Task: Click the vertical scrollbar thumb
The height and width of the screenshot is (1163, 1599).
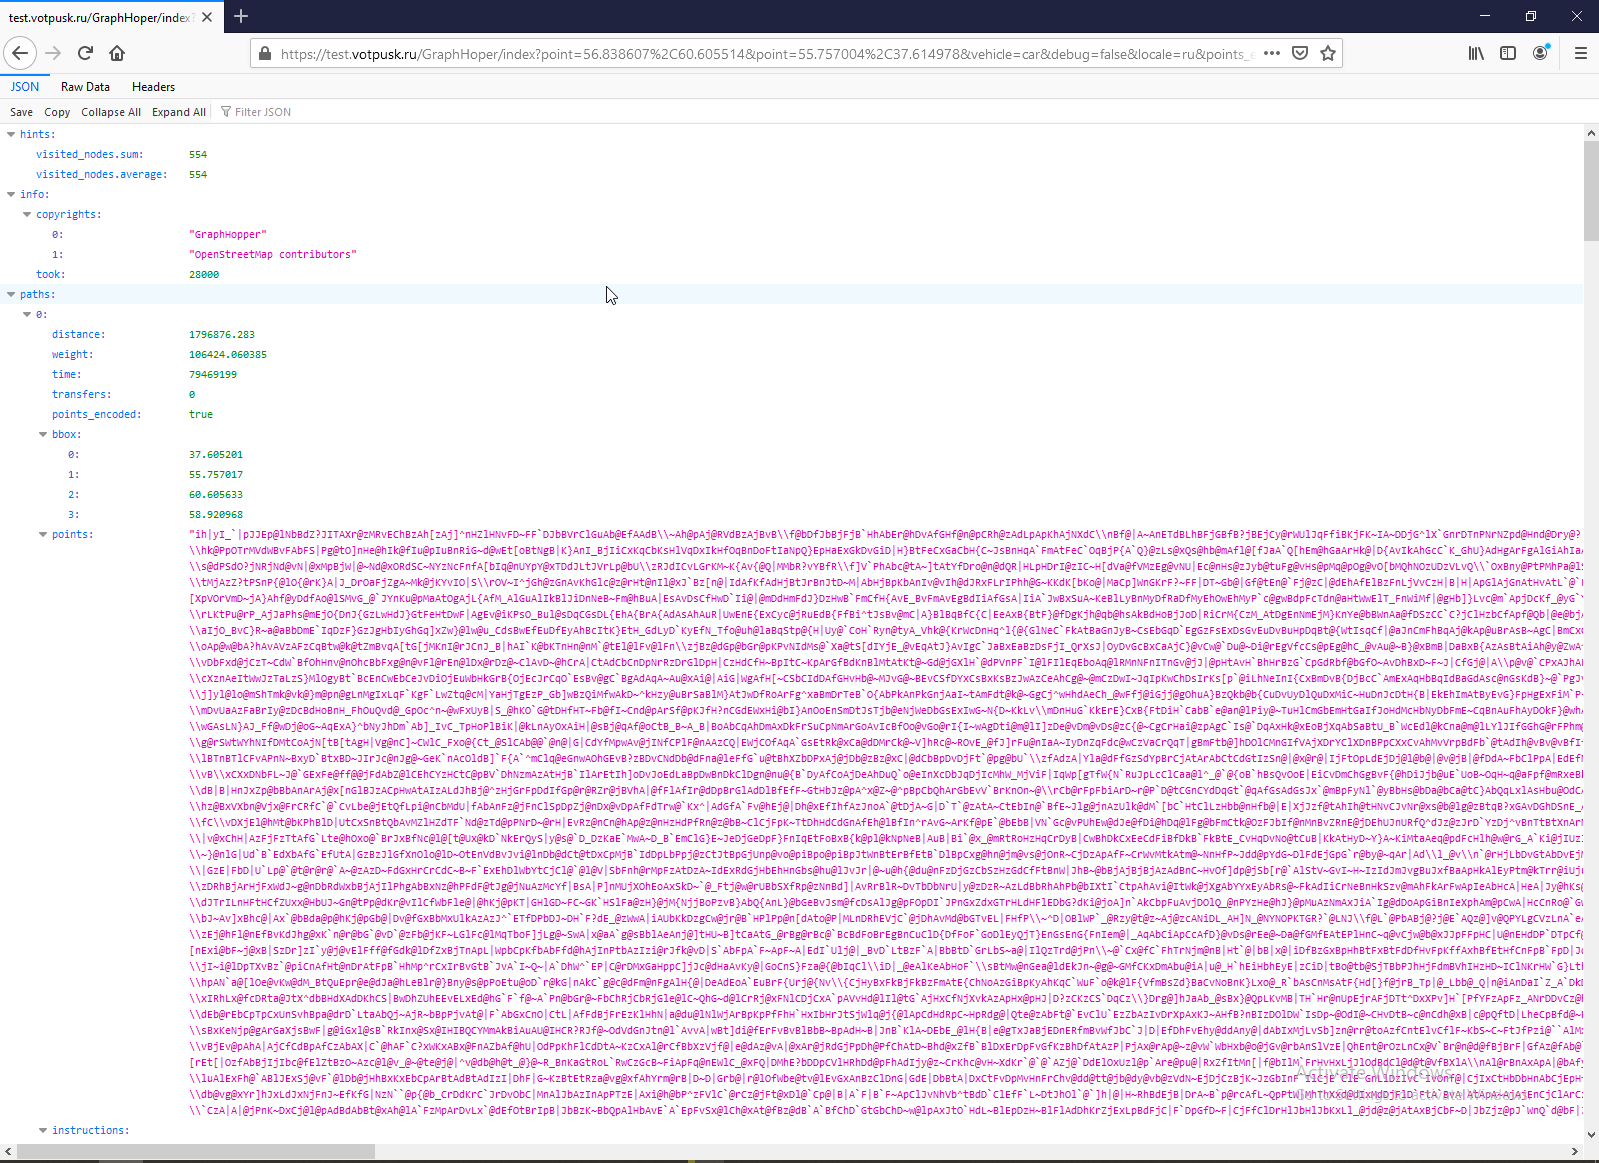Action: [x=1591, y=190]
